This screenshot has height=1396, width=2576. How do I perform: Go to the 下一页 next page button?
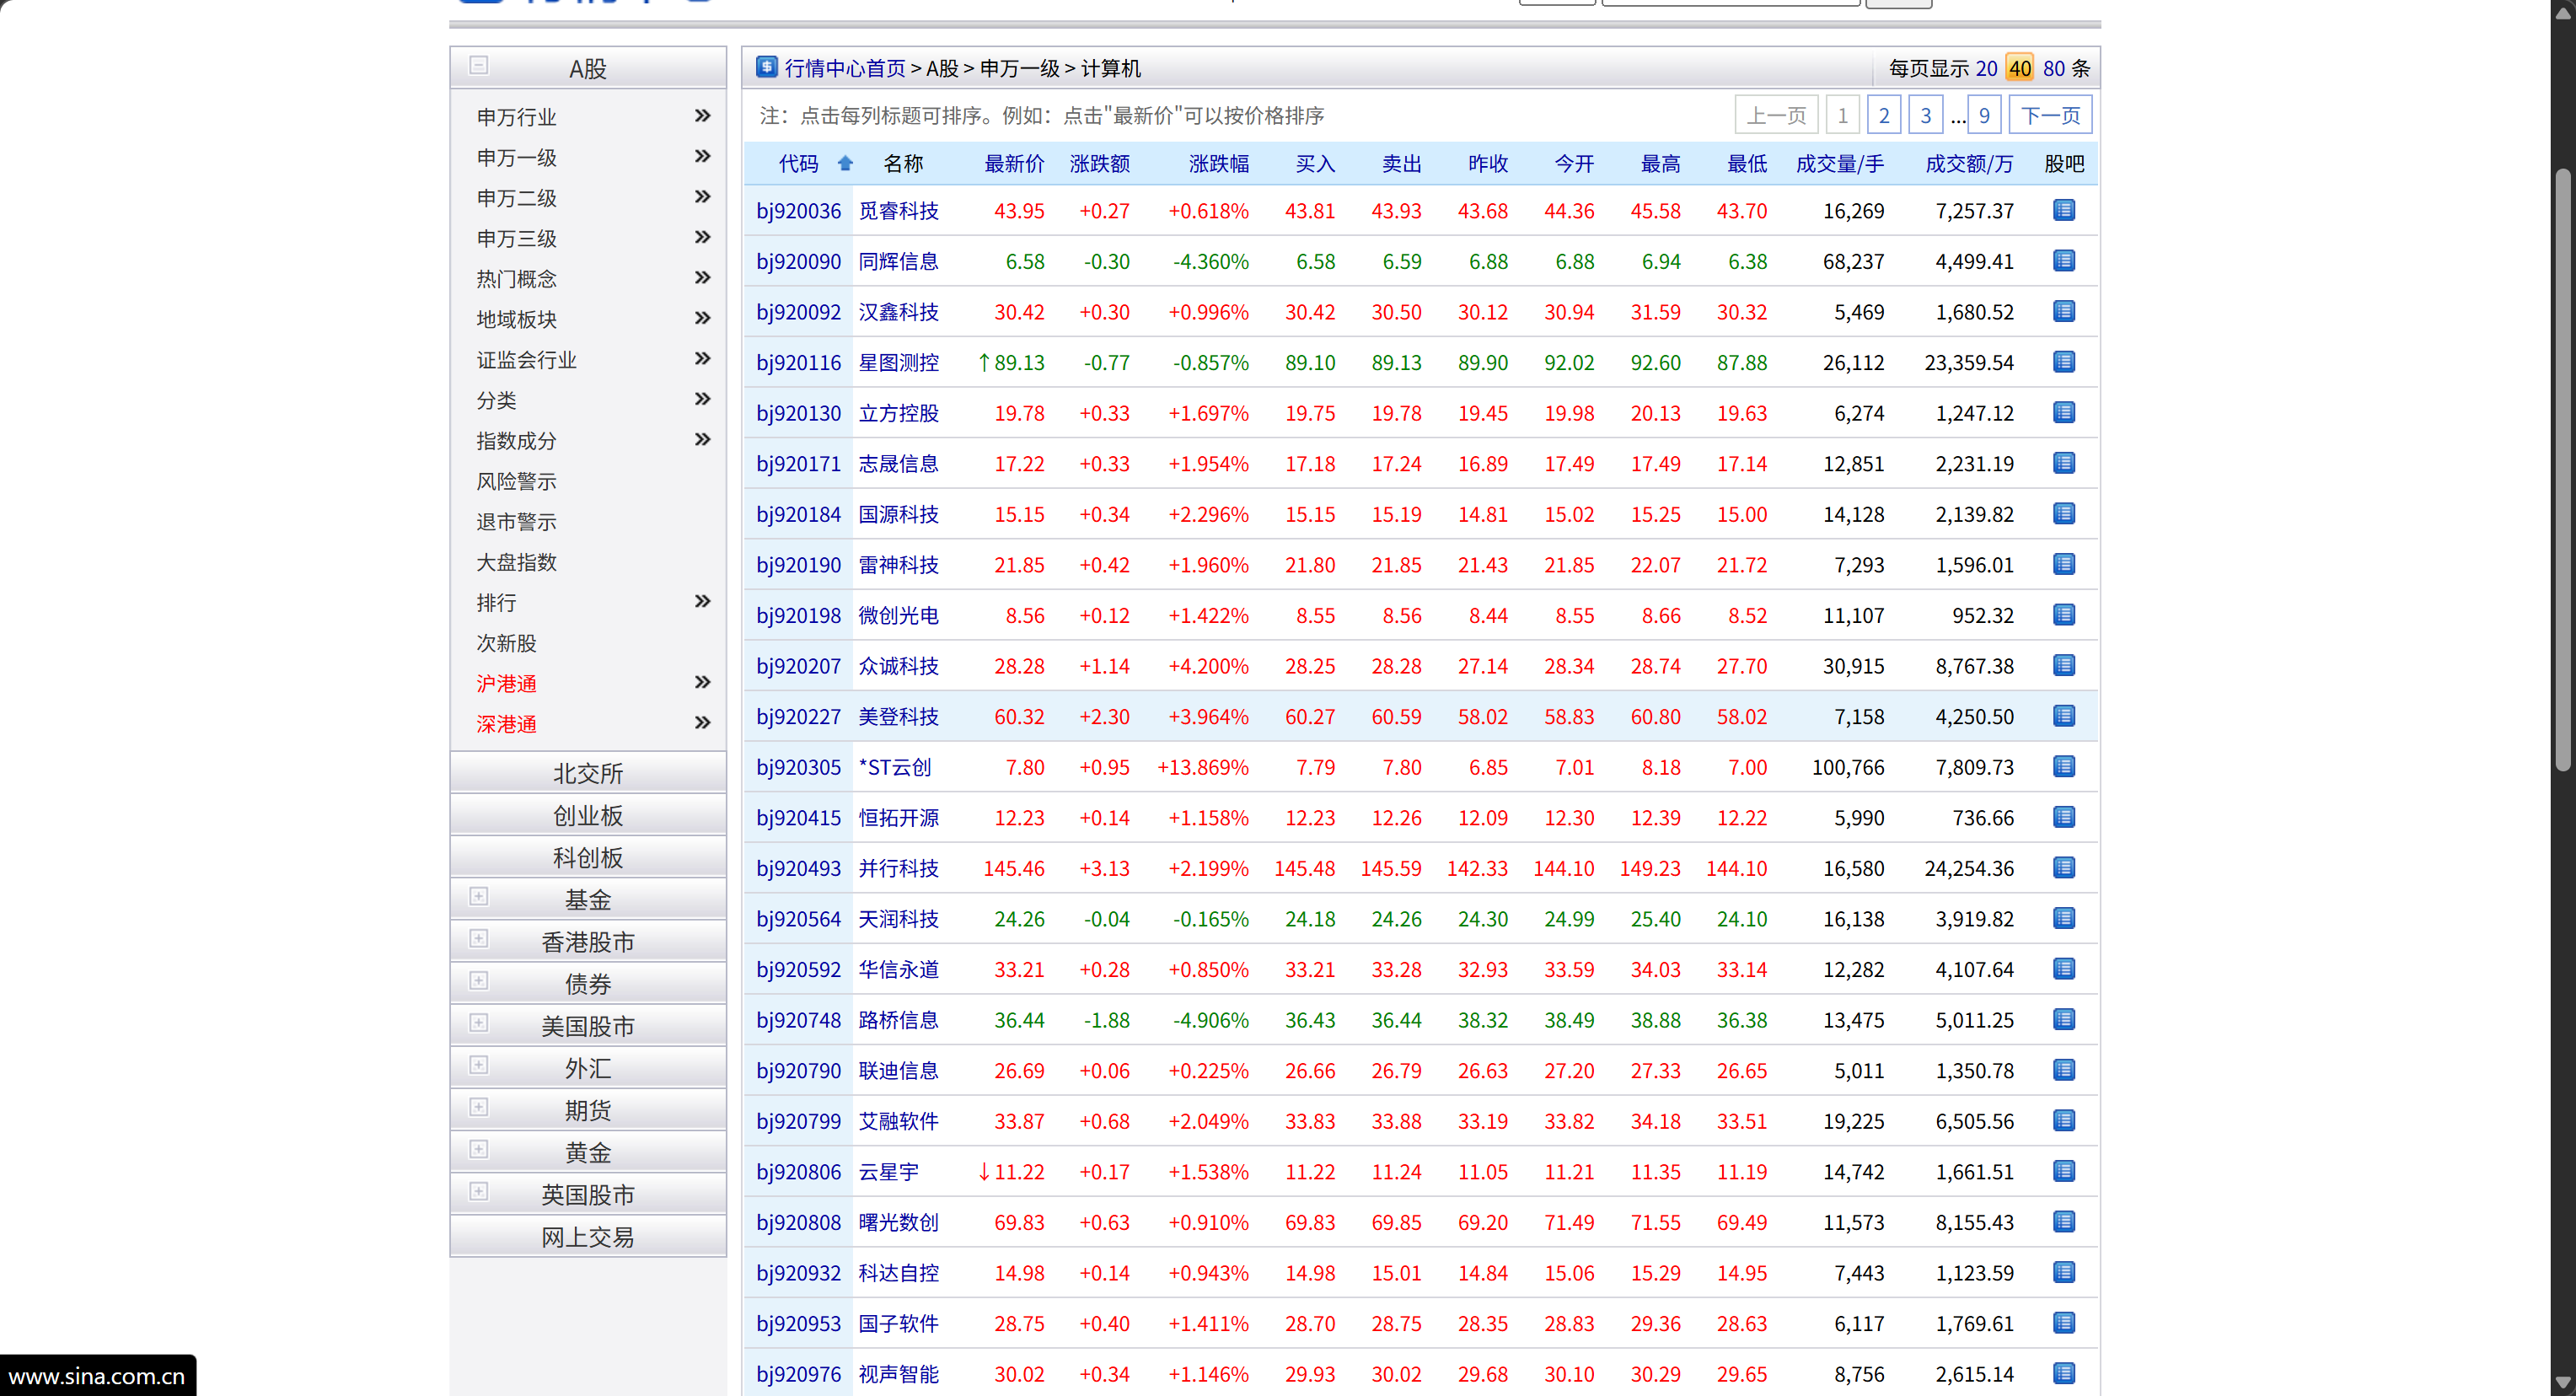point(2049,115)
